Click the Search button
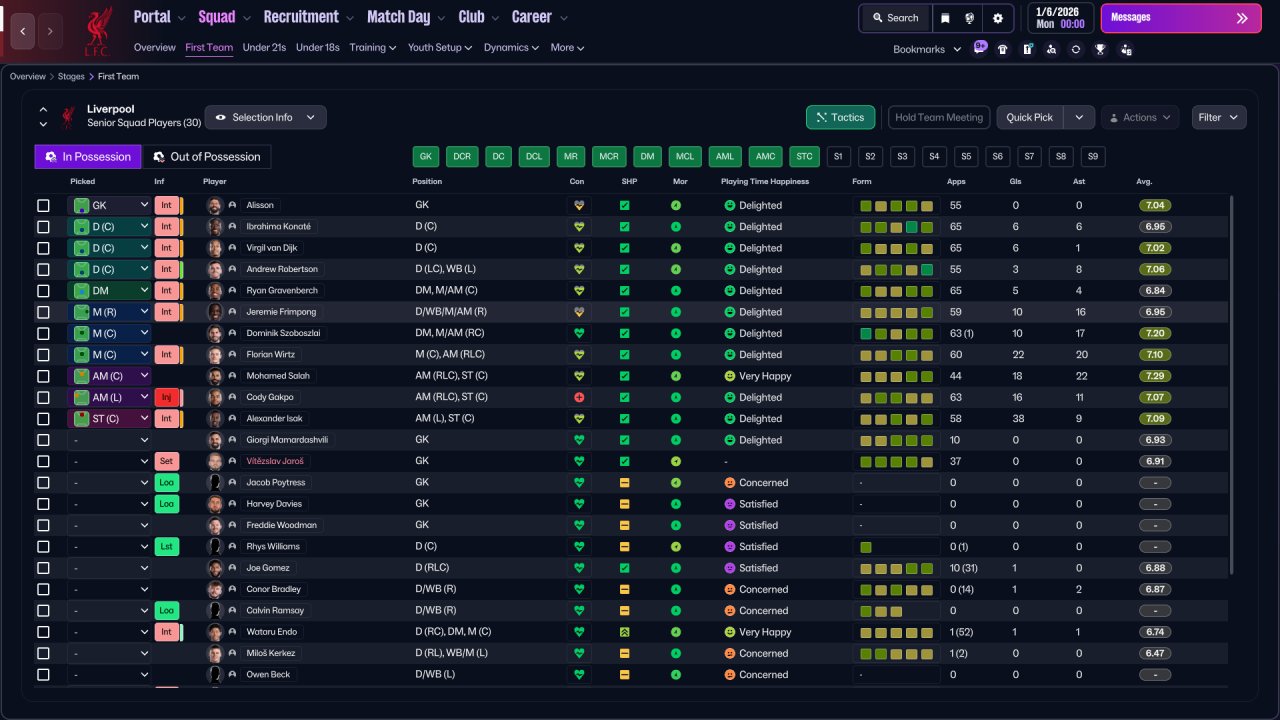 click(x=895, y=18)
